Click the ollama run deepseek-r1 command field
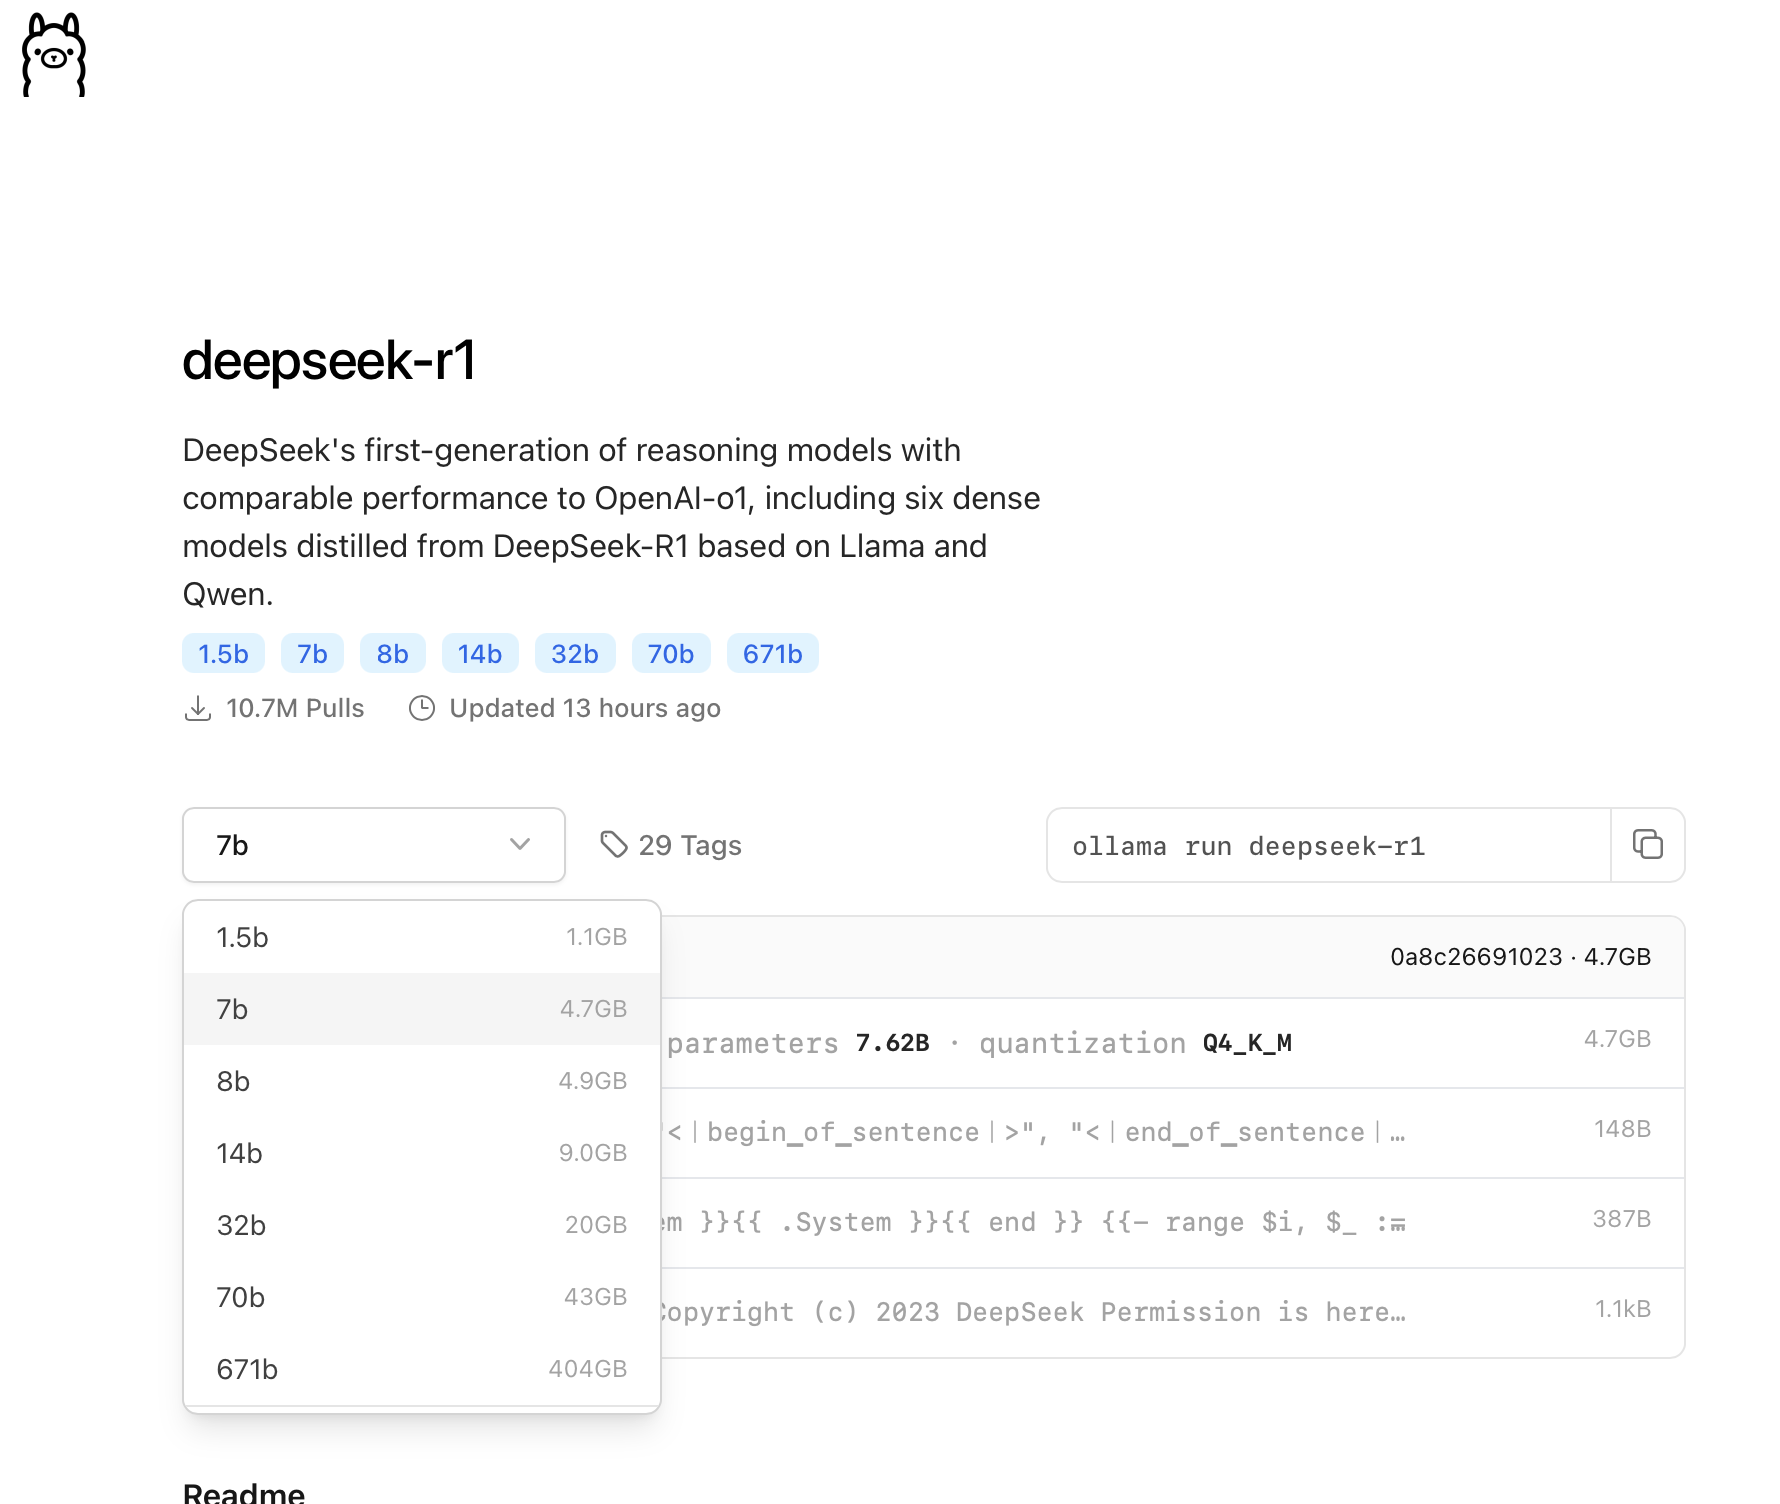1780x1504 pixels. [x=1329, y=845]
